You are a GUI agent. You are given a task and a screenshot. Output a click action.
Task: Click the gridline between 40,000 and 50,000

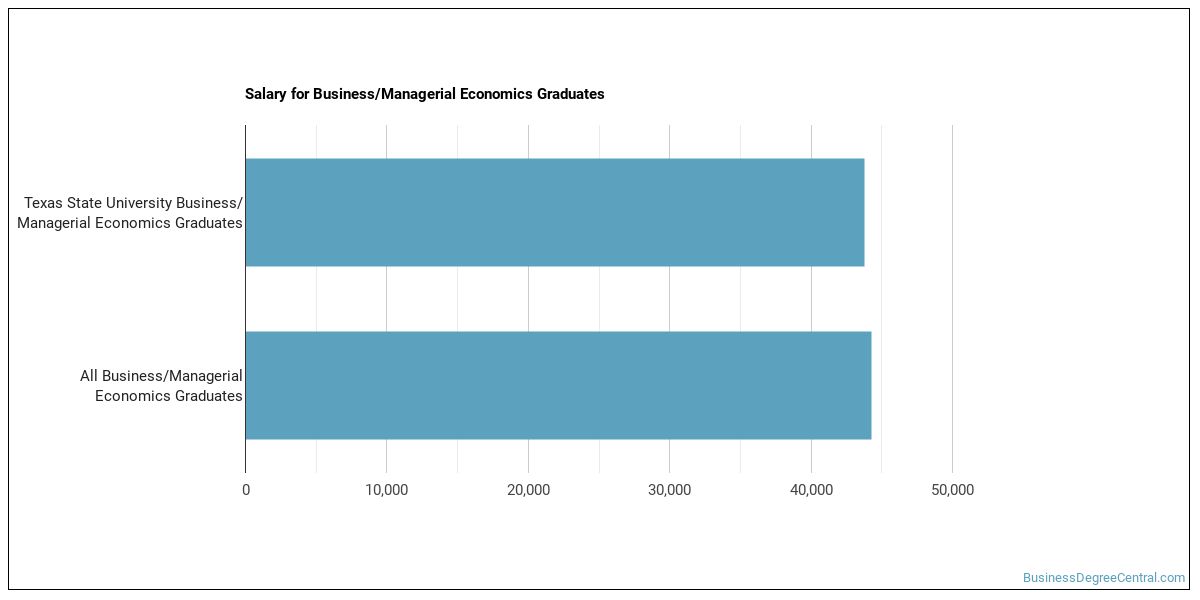pyautogui.click(x=882, y=298)
